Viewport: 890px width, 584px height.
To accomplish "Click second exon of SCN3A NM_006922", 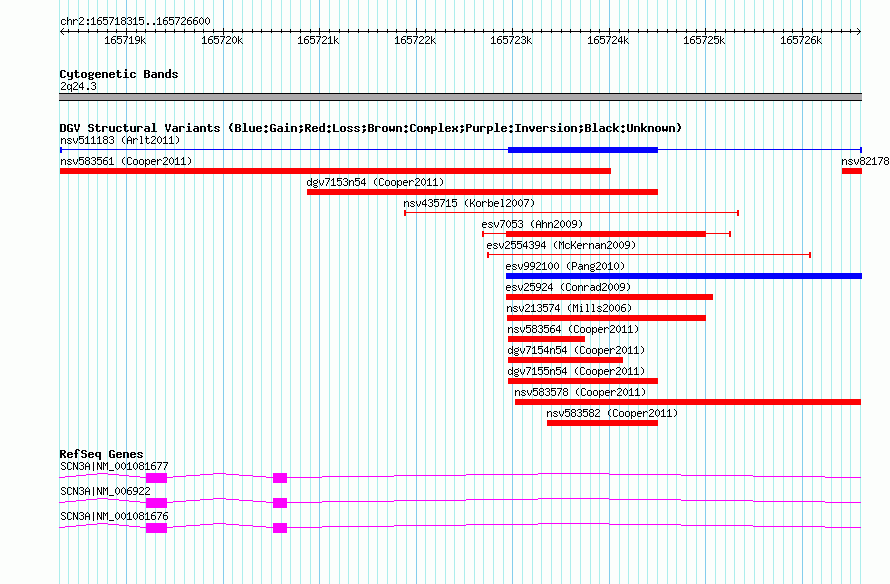I will click(x=280, y=503).
